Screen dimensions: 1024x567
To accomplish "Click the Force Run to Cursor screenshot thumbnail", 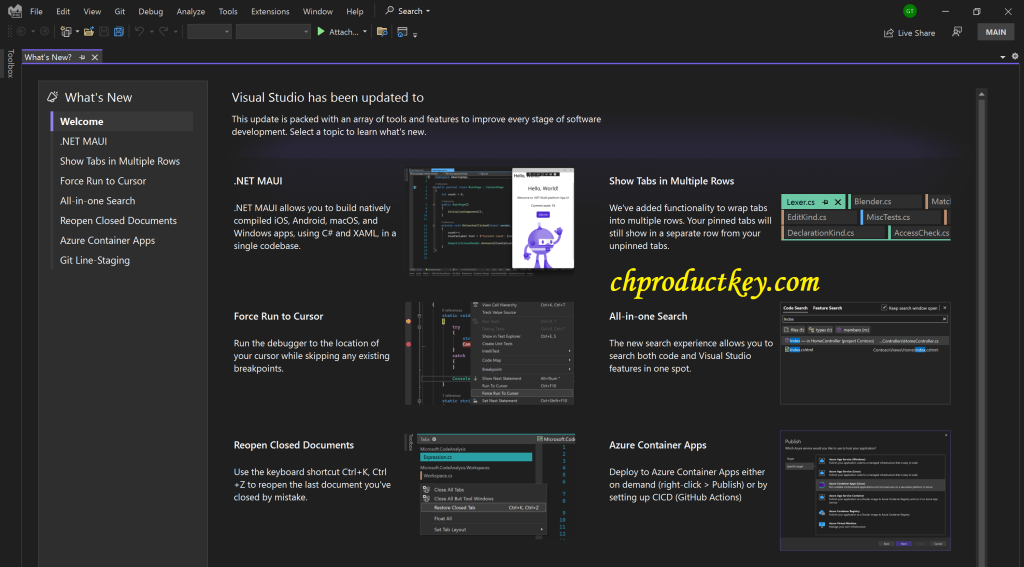I will 490,353.
